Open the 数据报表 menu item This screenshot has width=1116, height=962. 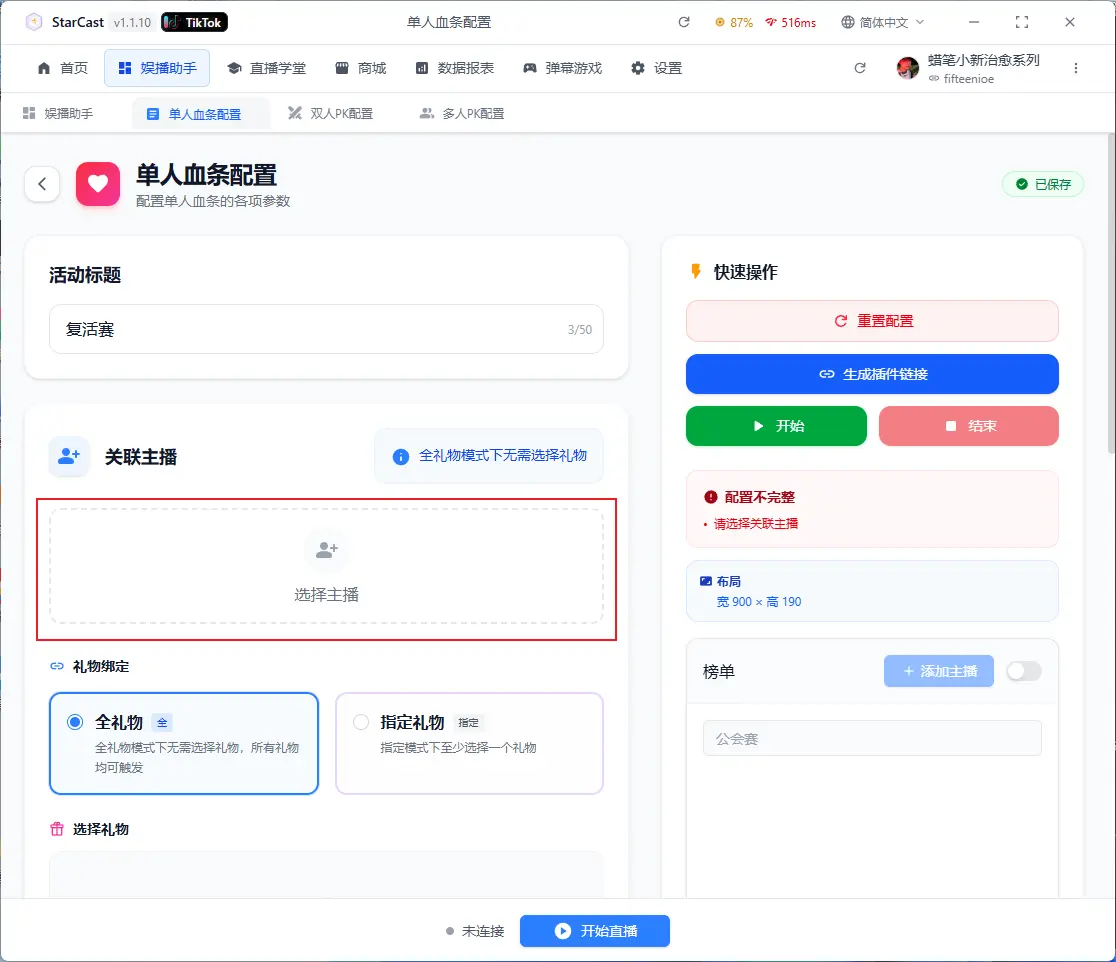tap(454, 68)
